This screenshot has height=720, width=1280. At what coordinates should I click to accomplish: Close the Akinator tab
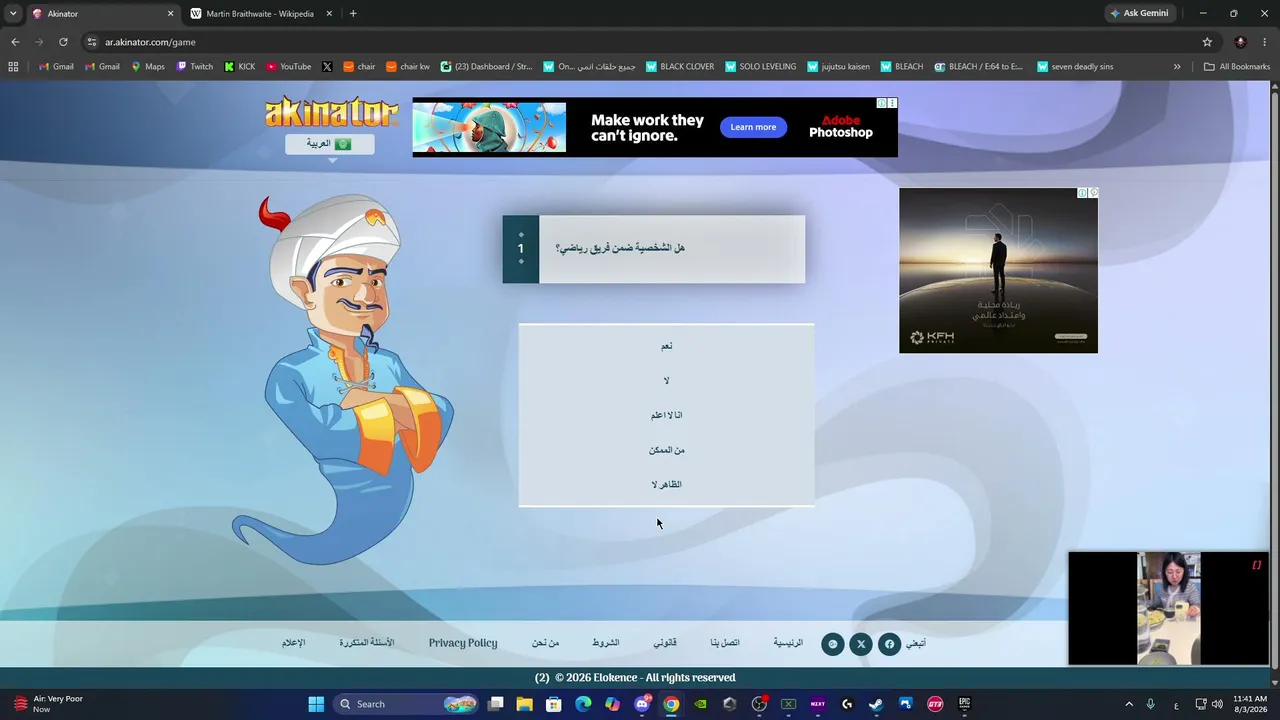[170, 14]
